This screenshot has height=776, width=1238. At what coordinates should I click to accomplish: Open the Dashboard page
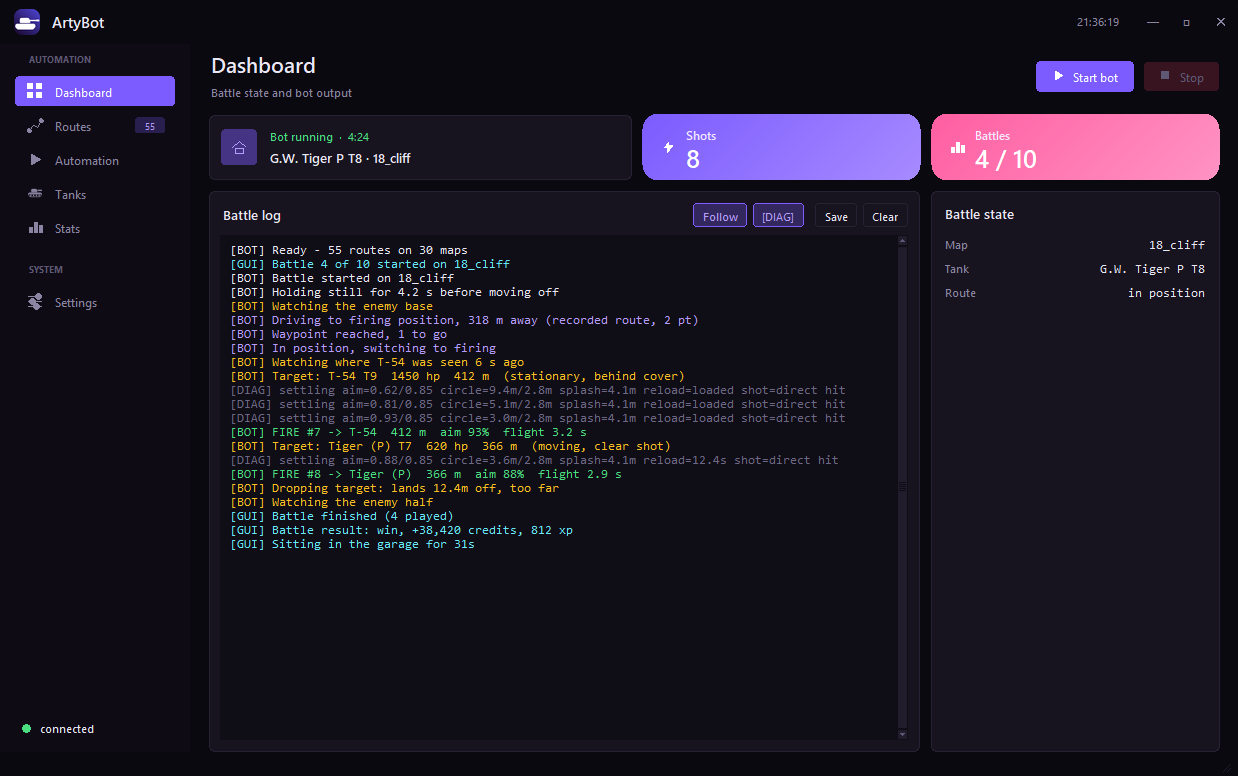point(95,92)
